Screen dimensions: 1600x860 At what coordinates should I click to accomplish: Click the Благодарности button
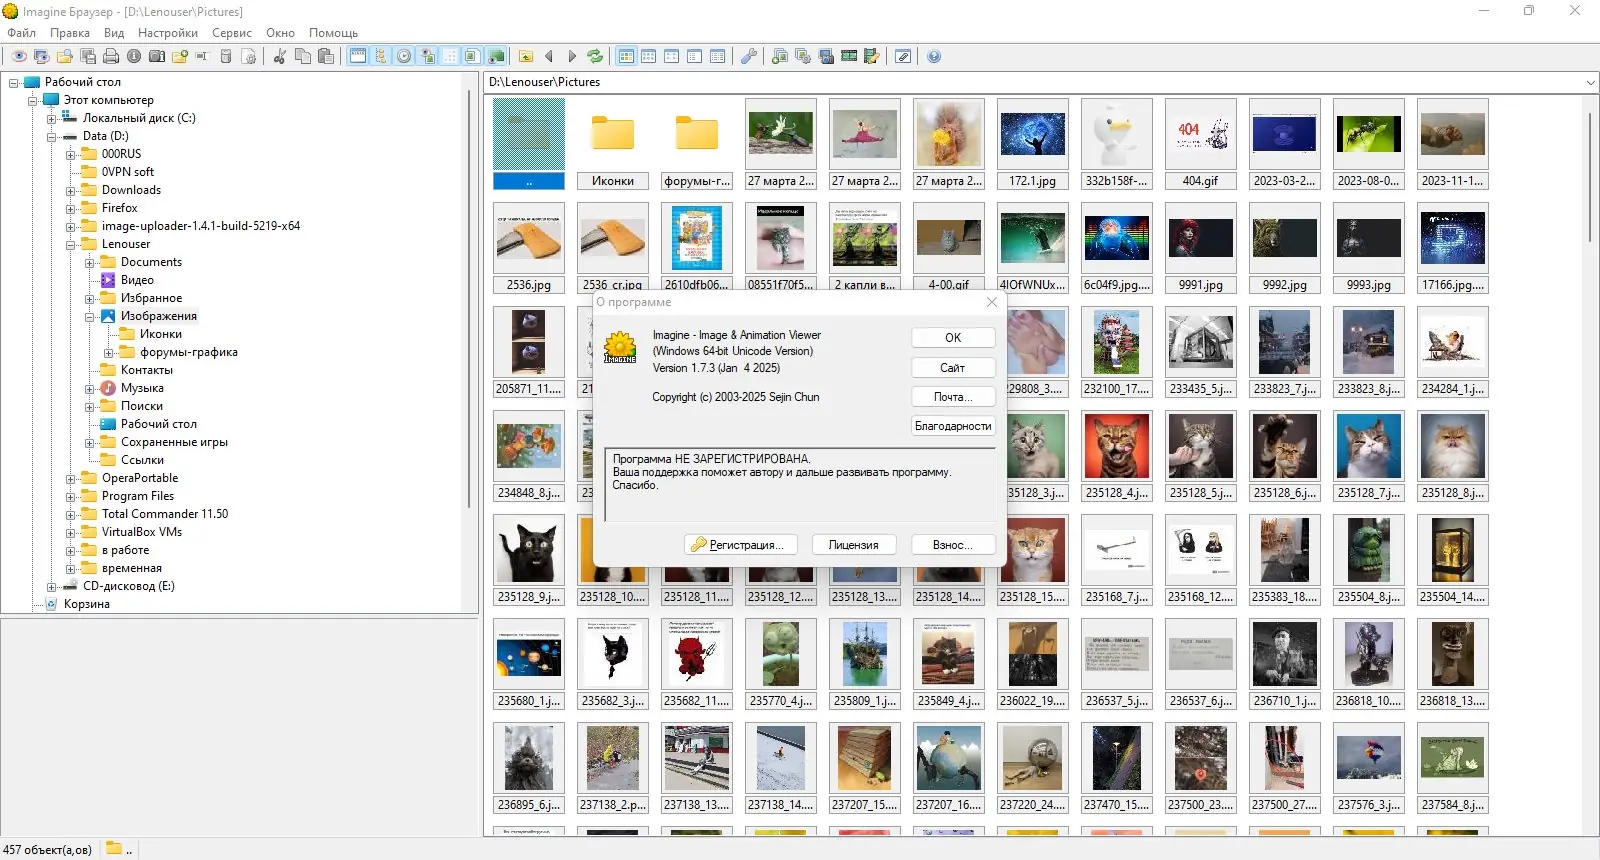pos(953,425)
